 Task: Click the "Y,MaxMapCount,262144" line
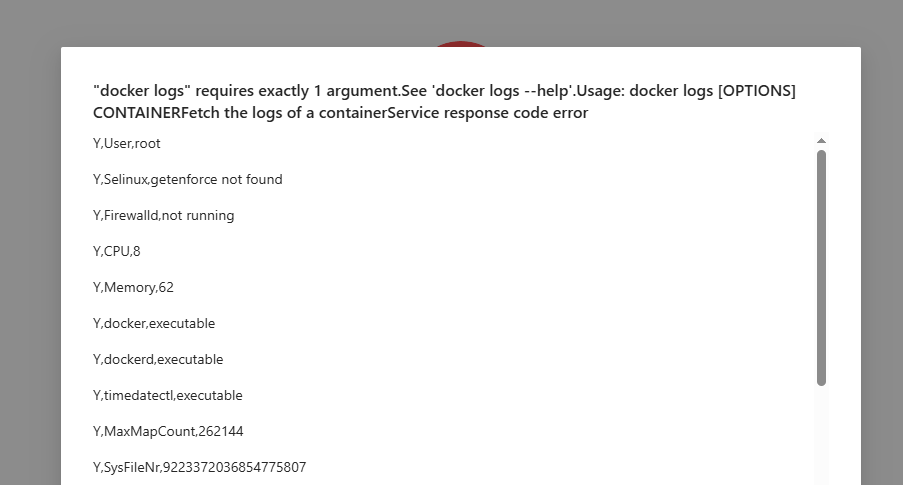pyautogui.click(x=167, y=431)
